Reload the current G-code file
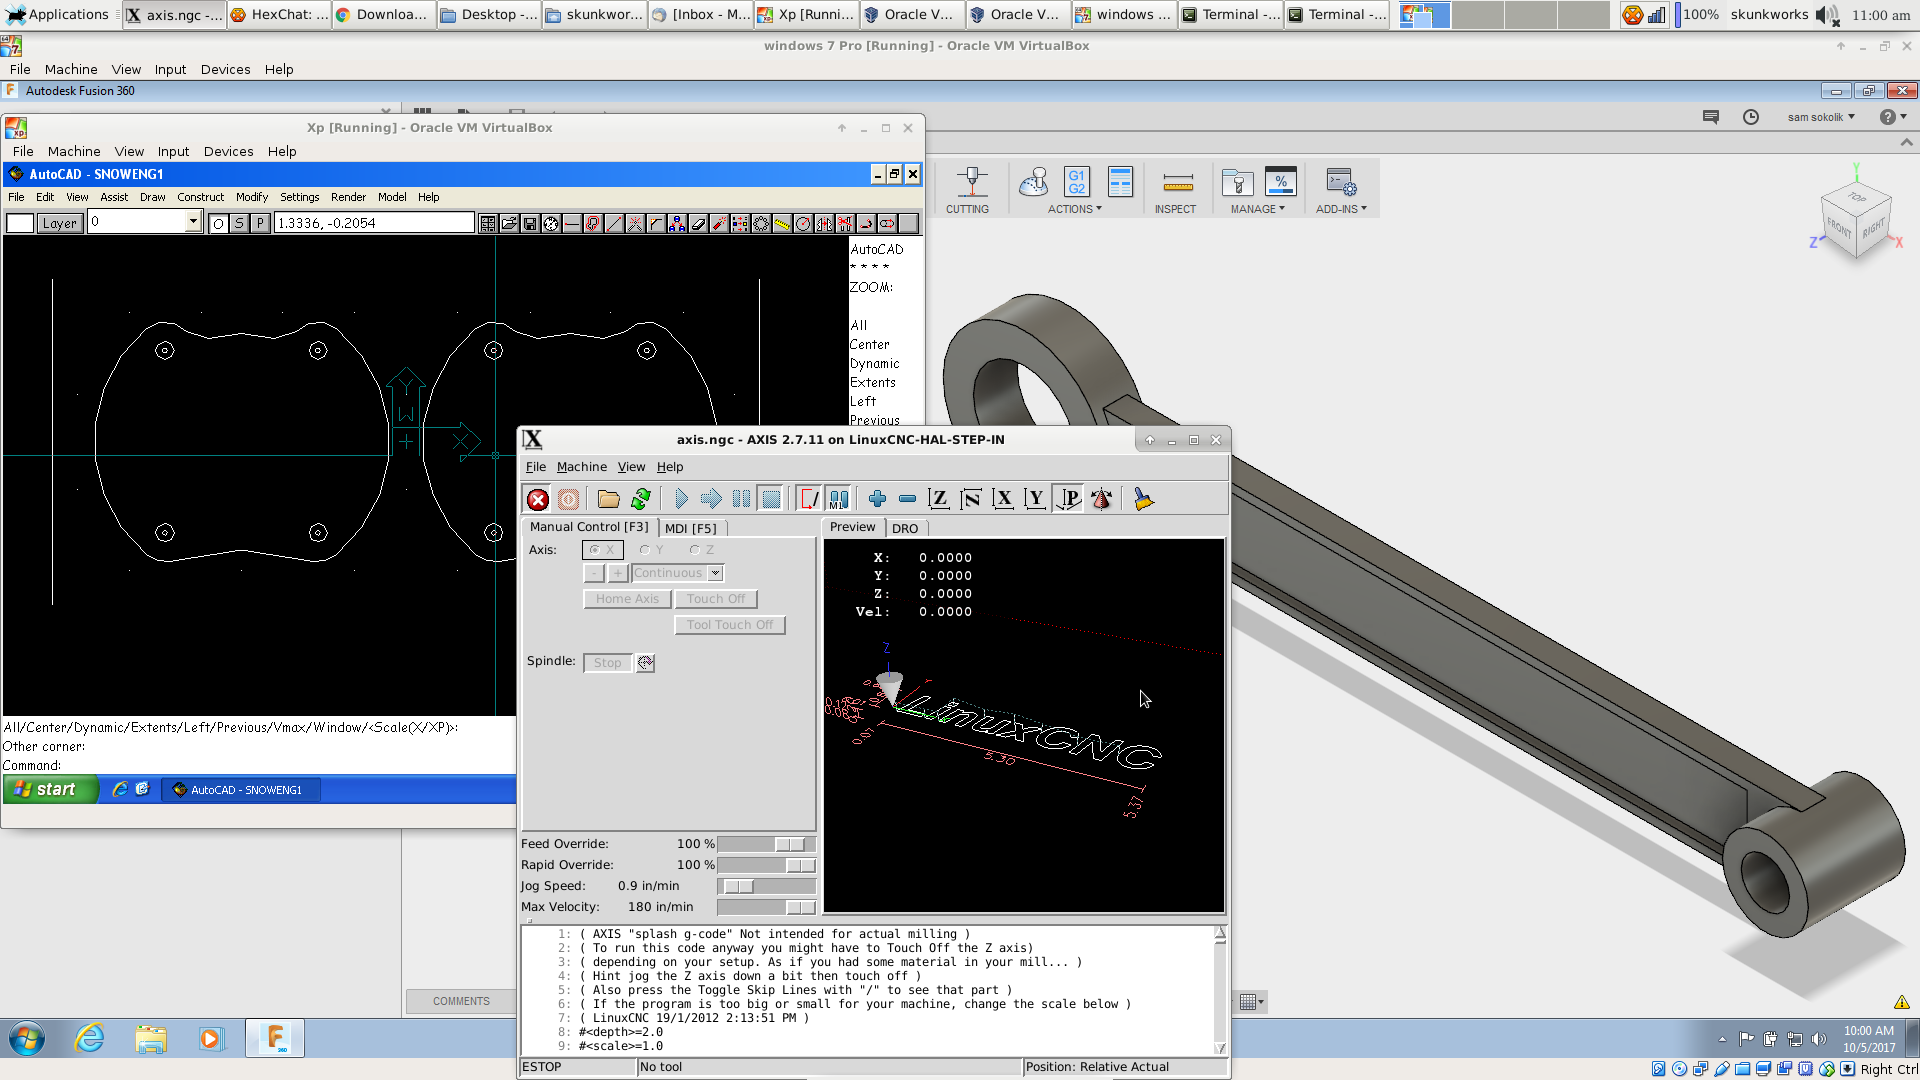The width and height of the screenshot is (1920, 1080). tap(641, 499)
